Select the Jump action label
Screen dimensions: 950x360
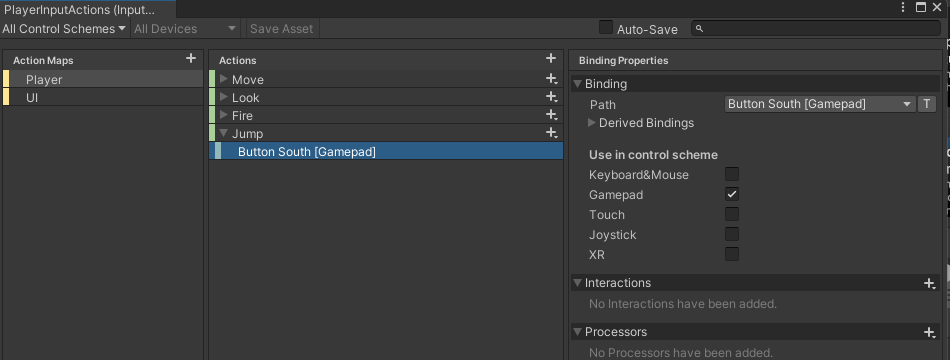[x=247, y=133]
